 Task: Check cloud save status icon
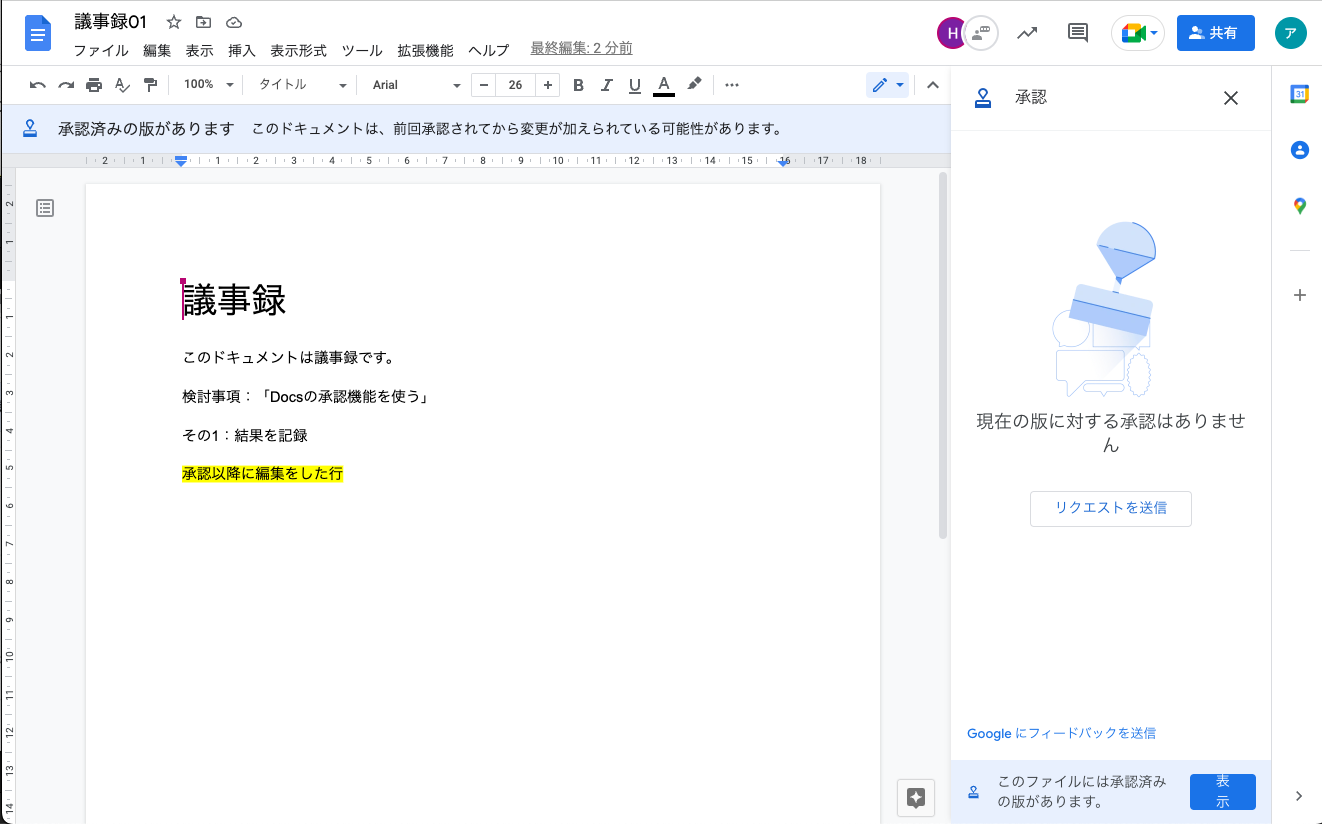point(234,22)
